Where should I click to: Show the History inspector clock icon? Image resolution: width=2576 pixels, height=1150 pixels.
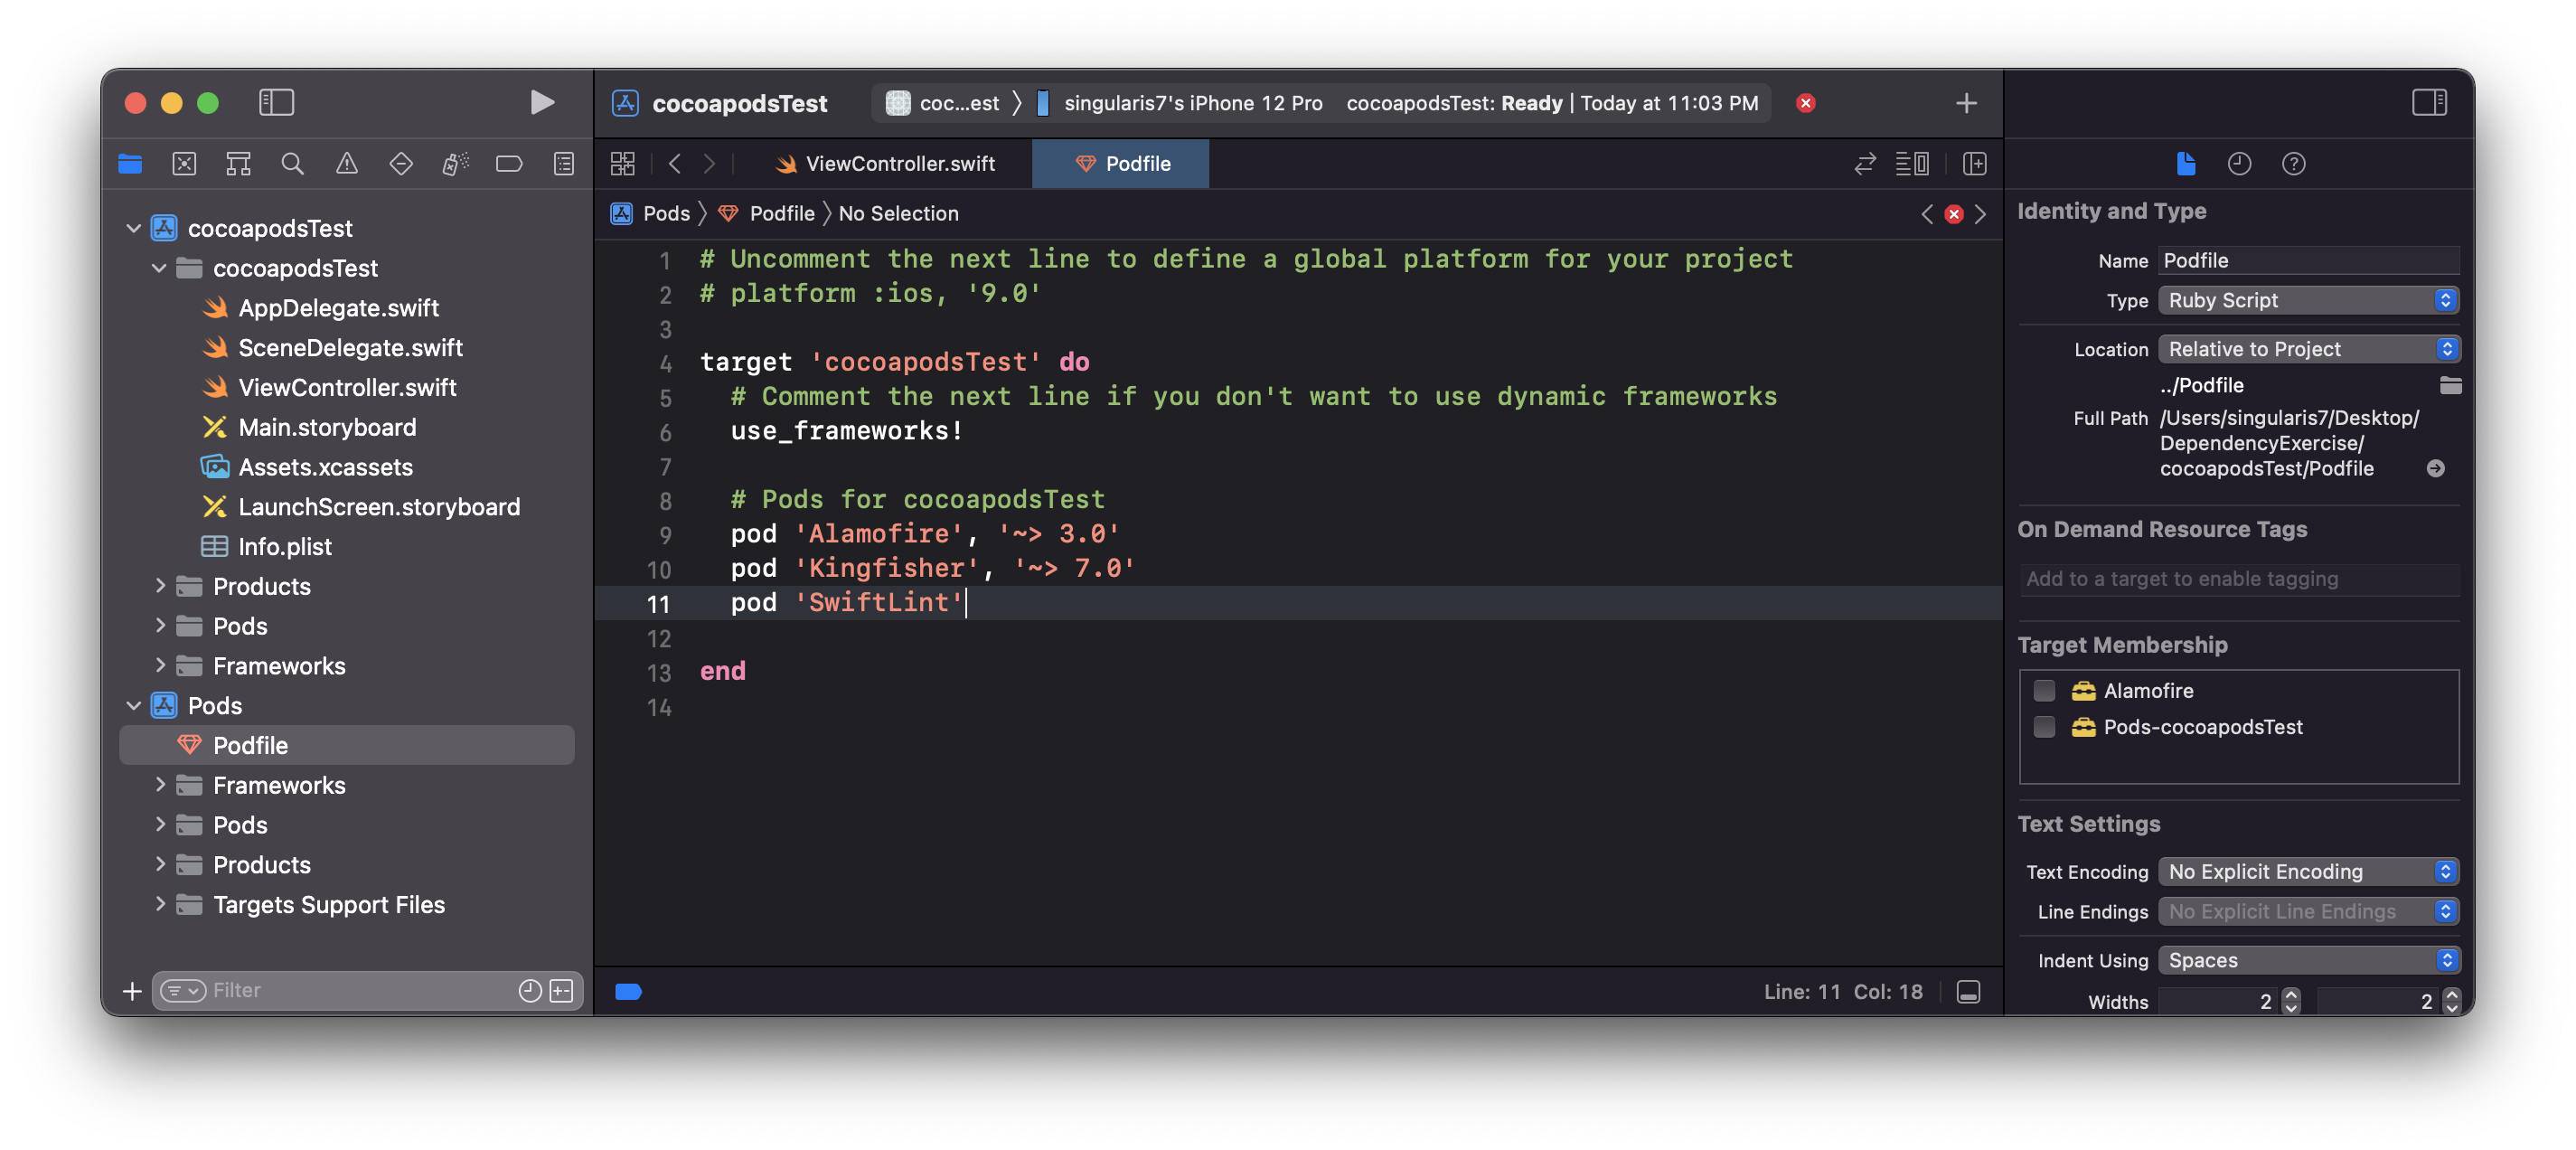click(x=2238, y=164)
